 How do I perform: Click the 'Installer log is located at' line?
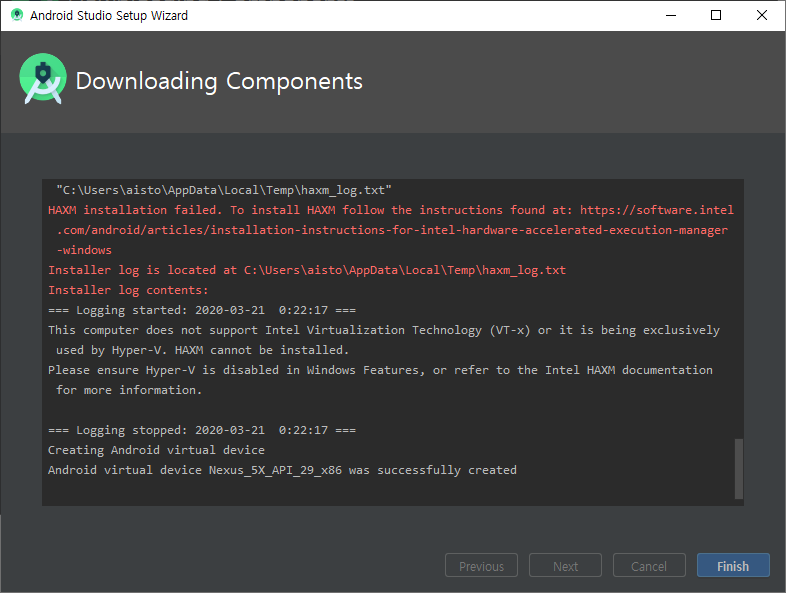coord(307,270)
